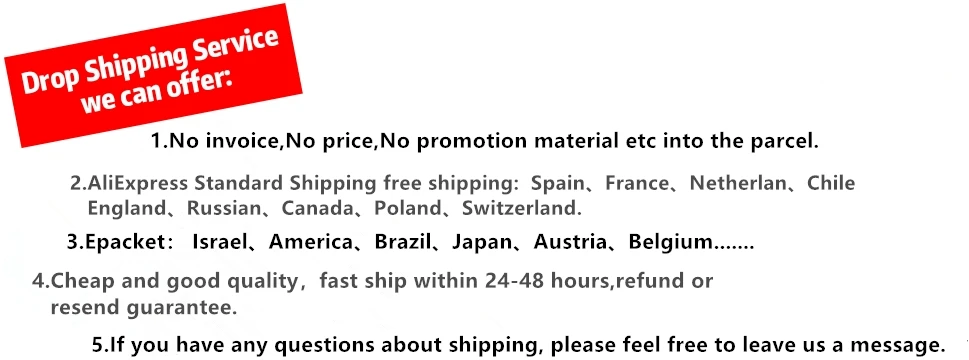The height and width of the screenshot is (360, 969).
Task: Click the country name Canada
Action: click(x=318, y=208)
